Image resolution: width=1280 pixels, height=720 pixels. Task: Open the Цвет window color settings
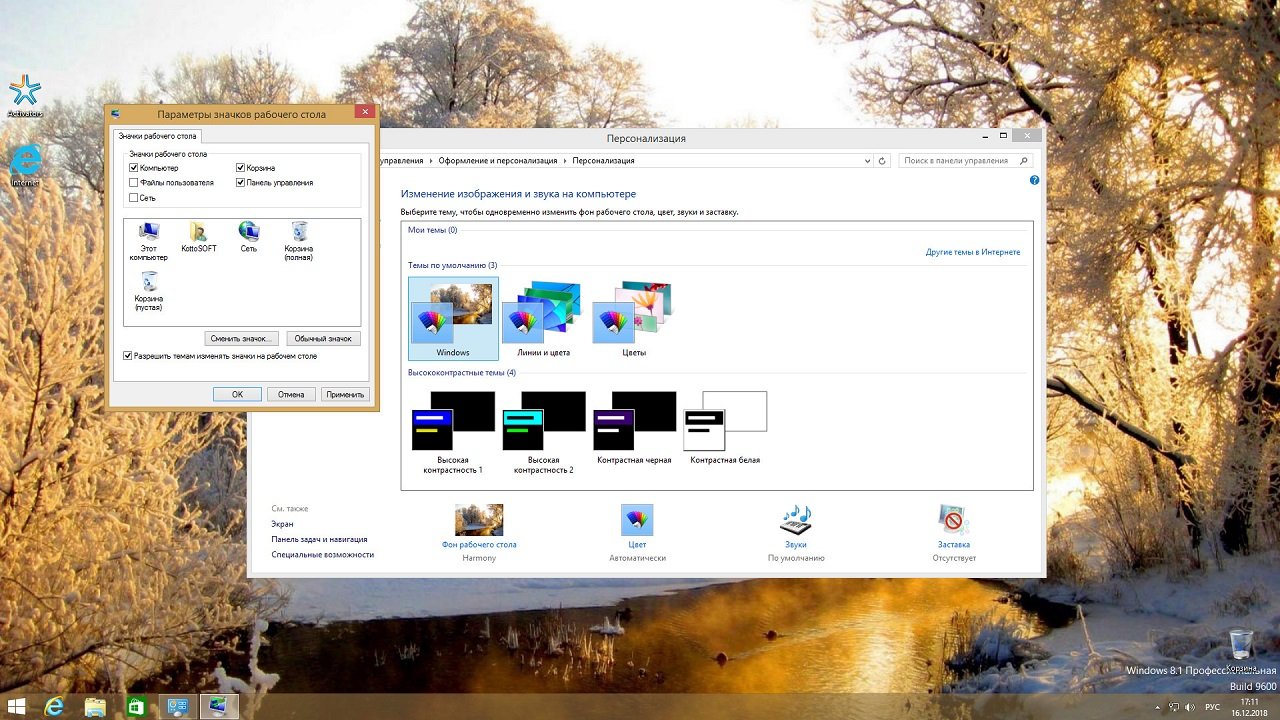637,521
